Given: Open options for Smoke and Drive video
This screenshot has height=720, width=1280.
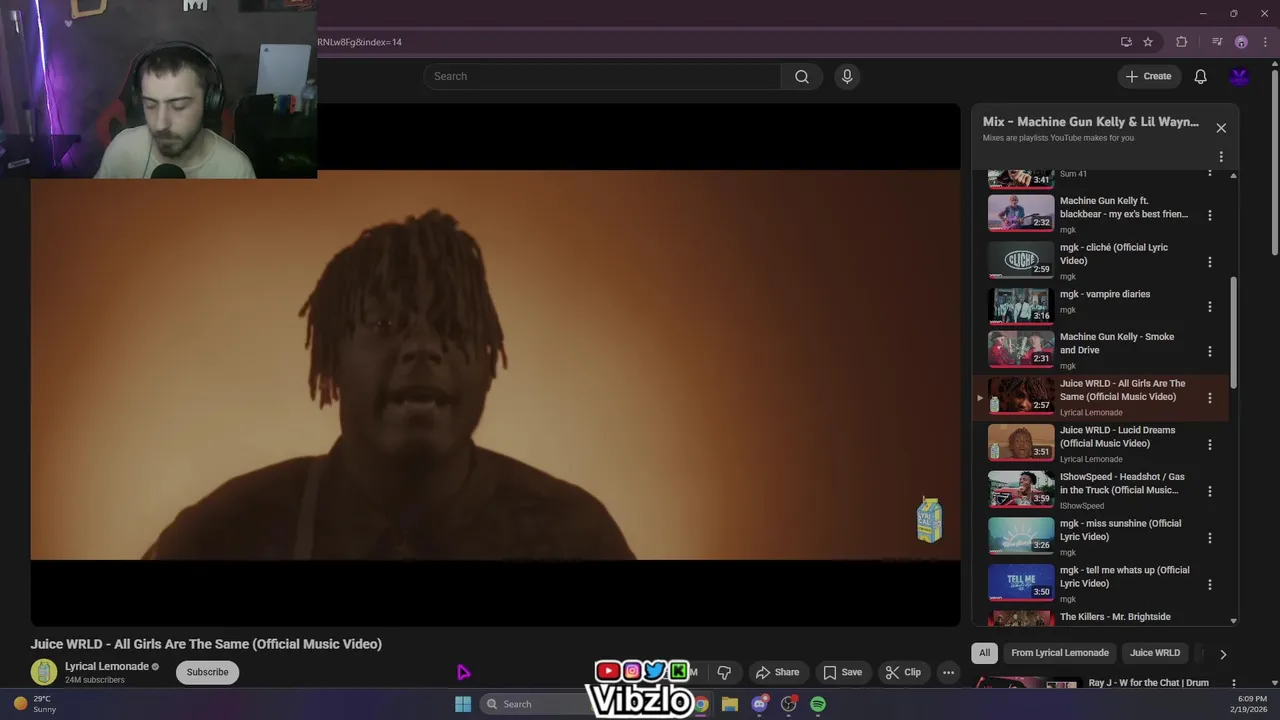Looking at the screenshot, I should point(1210,351).
